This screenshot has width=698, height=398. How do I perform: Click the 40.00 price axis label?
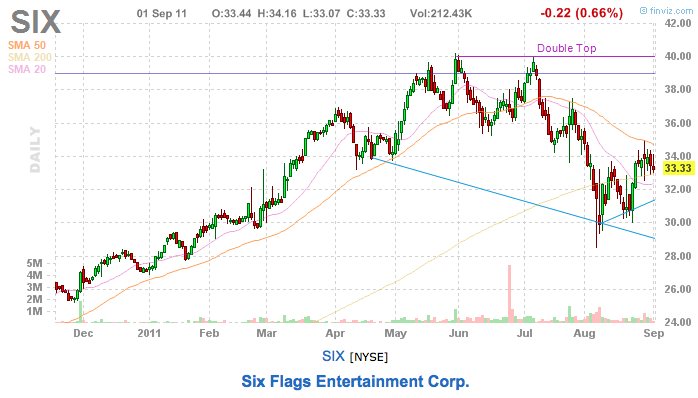[x=678, y=56]
